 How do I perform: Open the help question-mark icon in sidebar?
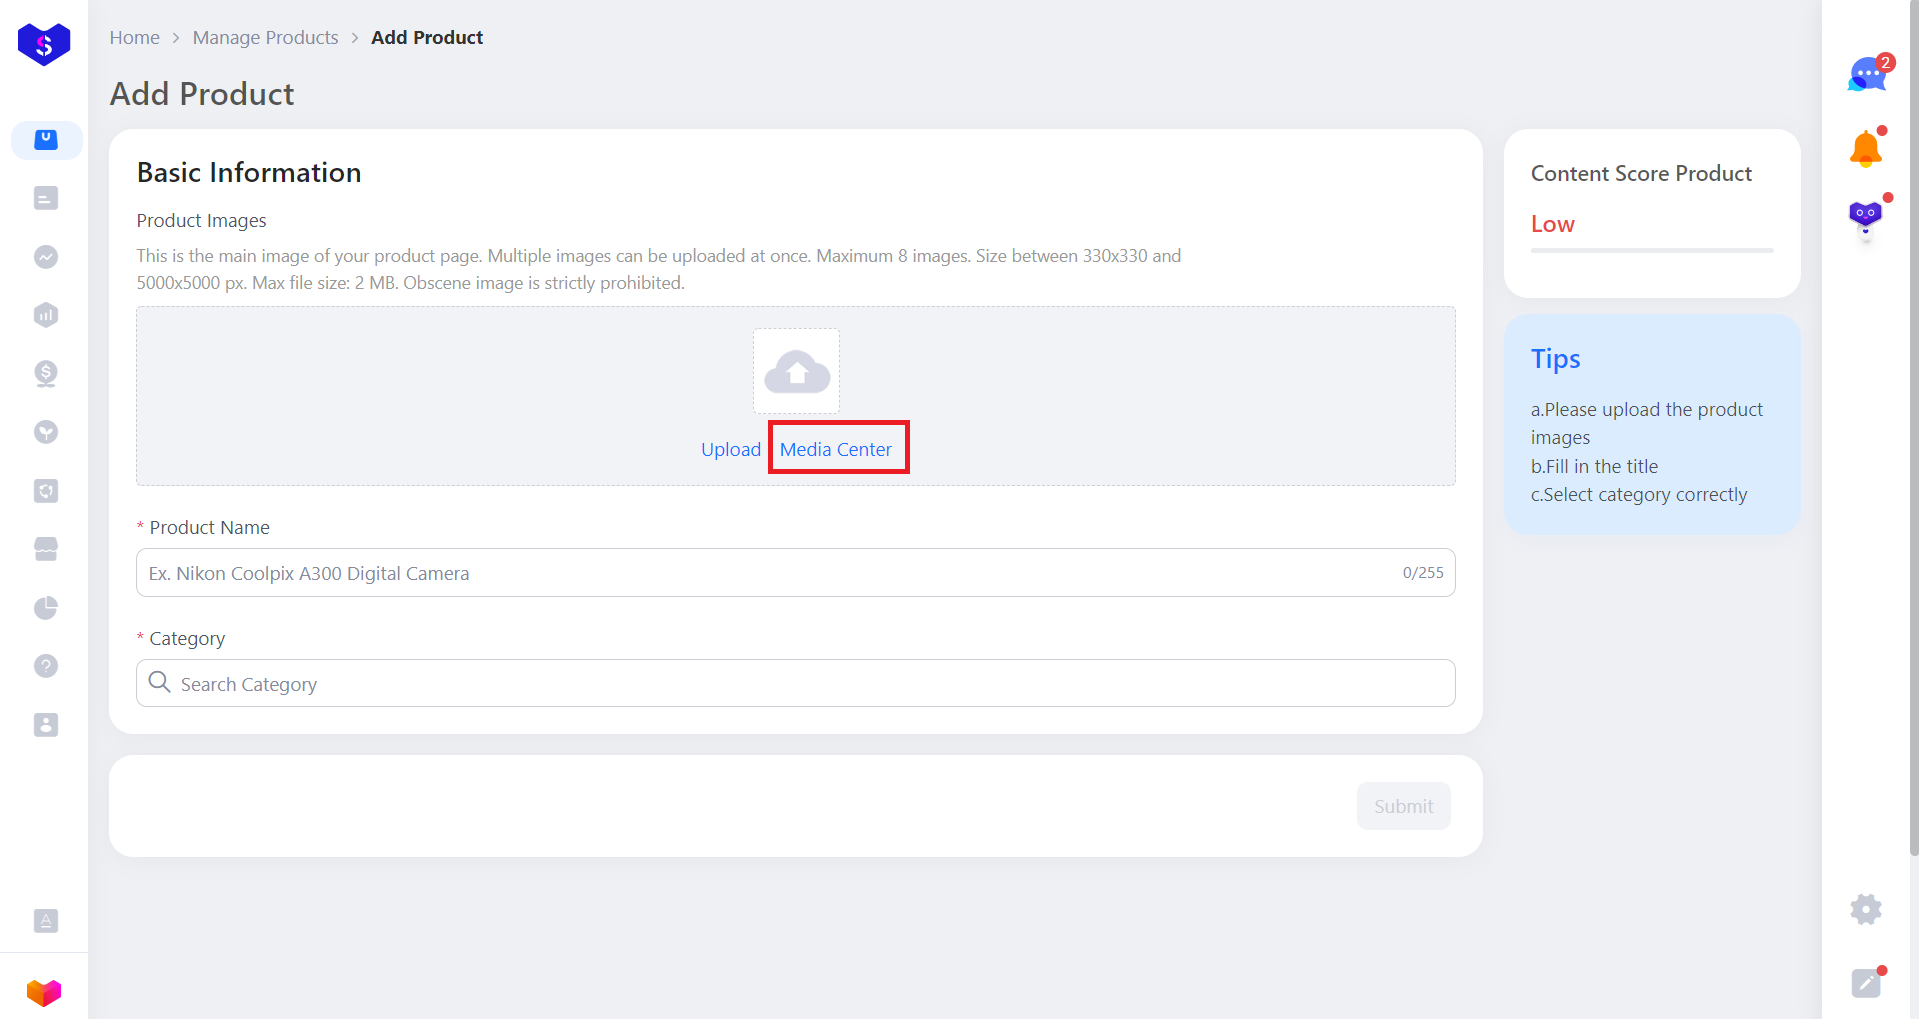point(45,665)
